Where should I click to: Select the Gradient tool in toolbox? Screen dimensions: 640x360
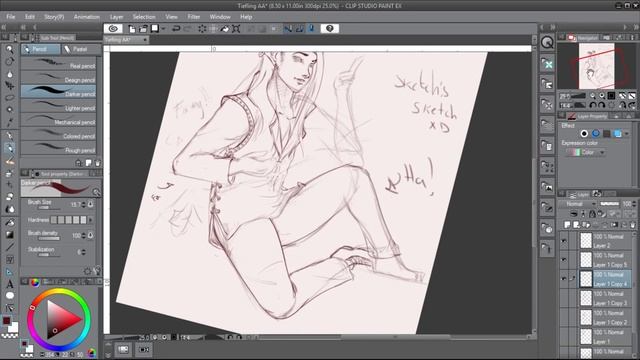tap(9, 235)
